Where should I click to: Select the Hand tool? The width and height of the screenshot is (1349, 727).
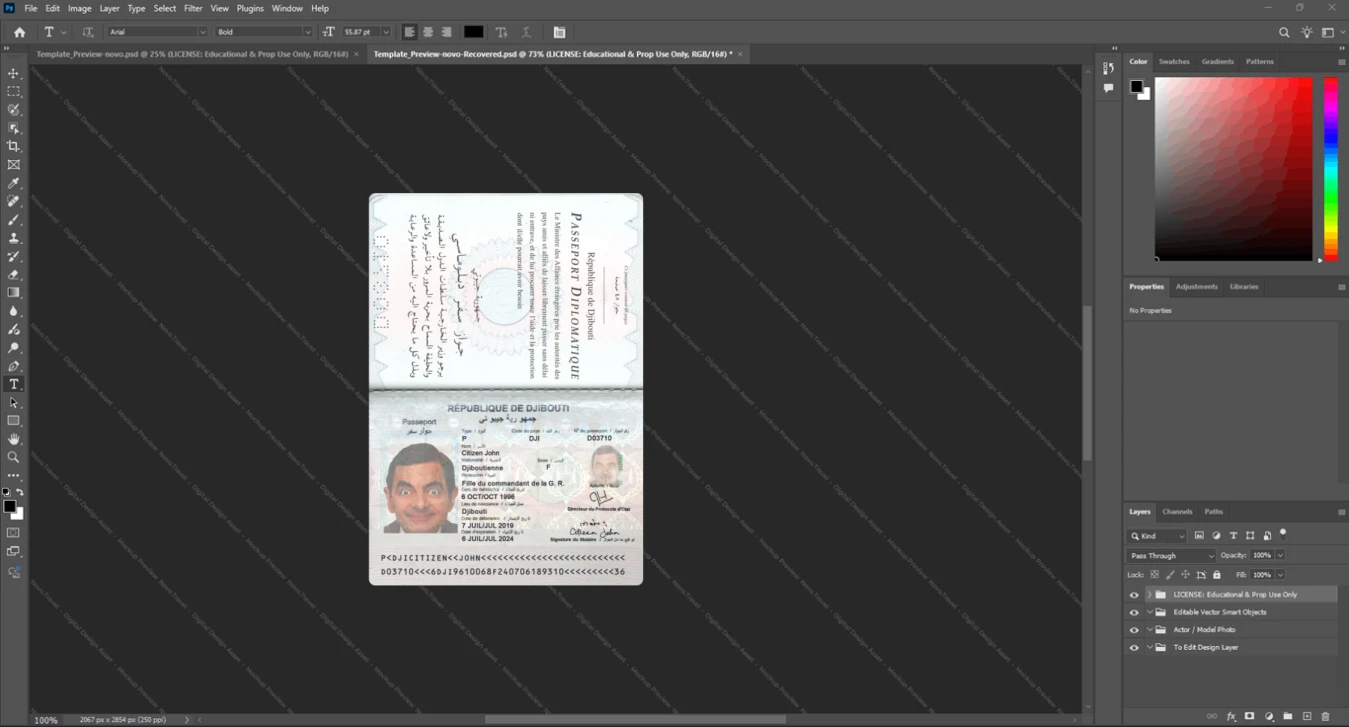tap(14, 439)
